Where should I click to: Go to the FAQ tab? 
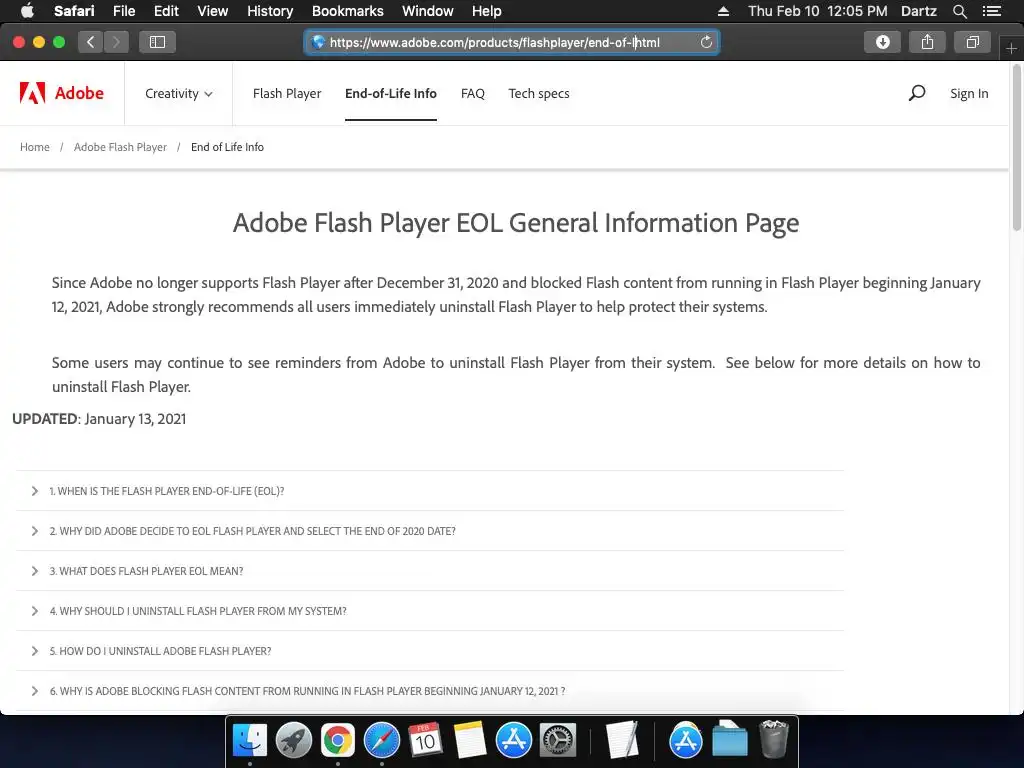473,93
